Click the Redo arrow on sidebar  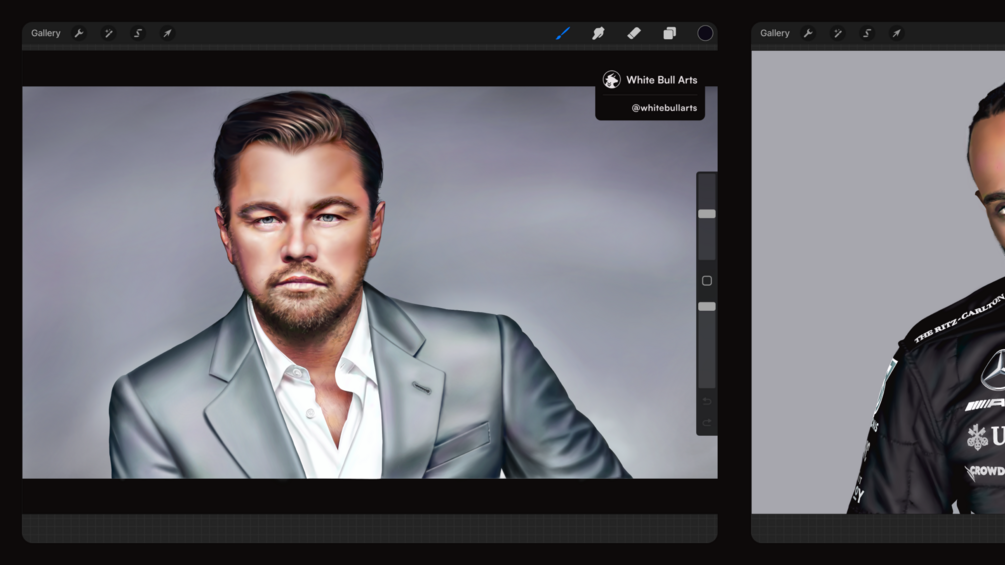click(707, 423)
